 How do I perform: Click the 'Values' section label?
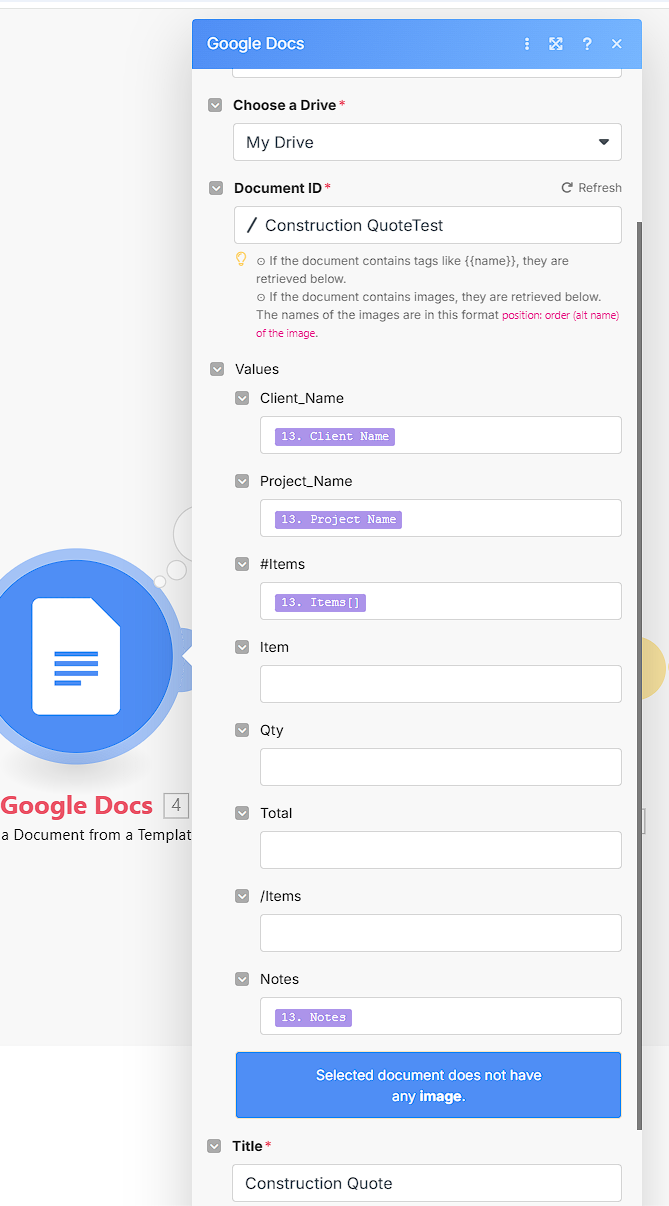[257, 369]
